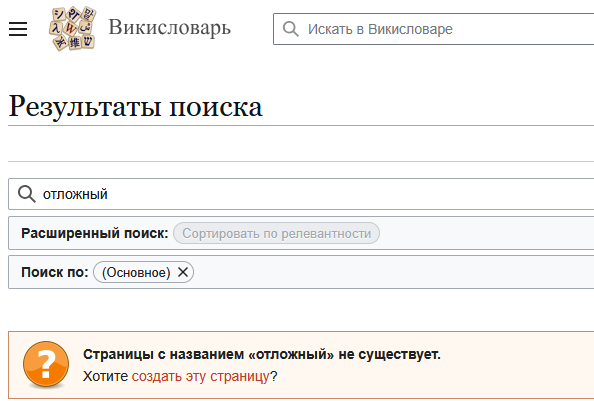Click the "Результаты поиска" page heading

(x=135, y=106)
